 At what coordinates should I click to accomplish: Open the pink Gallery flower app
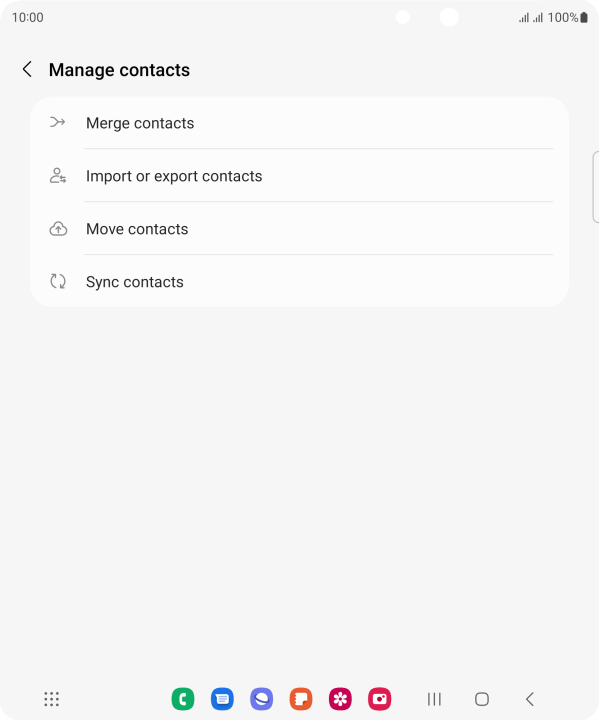(x=340, y=699)
